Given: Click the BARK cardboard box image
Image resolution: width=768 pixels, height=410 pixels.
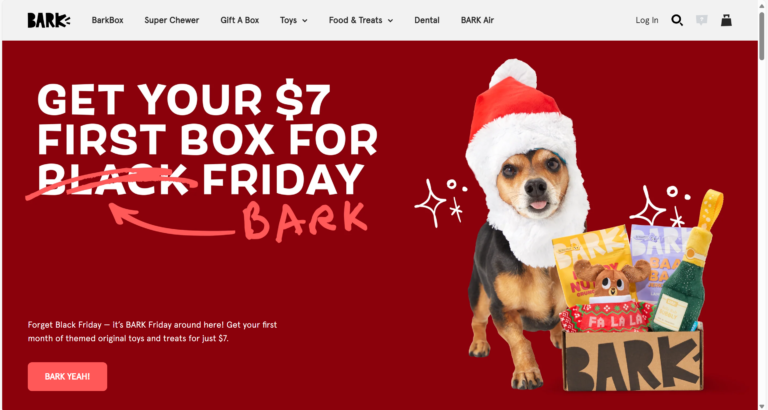Looking at the screenshot, I should pyautogui.click(x=632, y=360).
